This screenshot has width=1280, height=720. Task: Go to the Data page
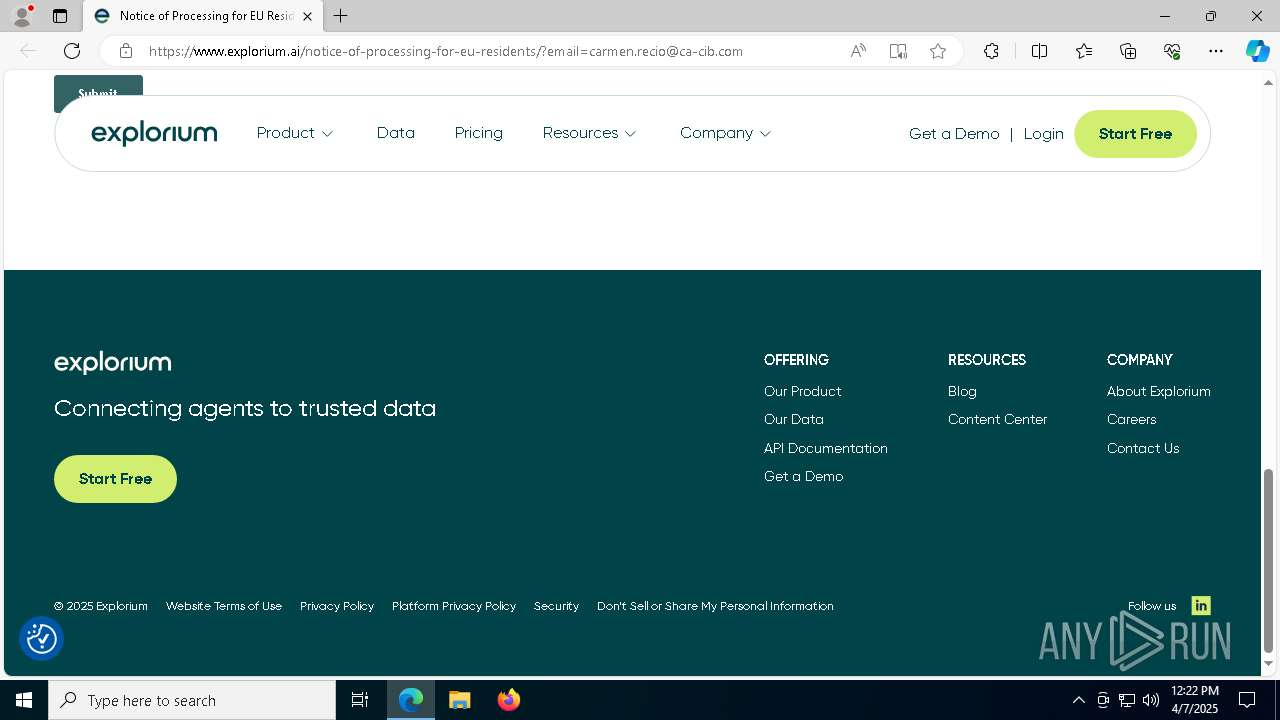click(396, 133)
